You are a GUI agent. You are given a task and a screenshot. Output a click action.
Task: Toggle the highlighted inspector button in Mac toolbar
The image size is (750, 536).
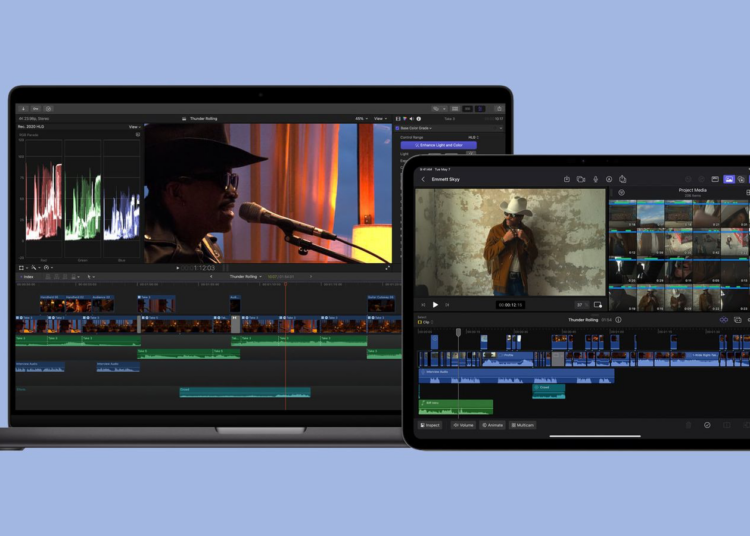click(480, 109)
